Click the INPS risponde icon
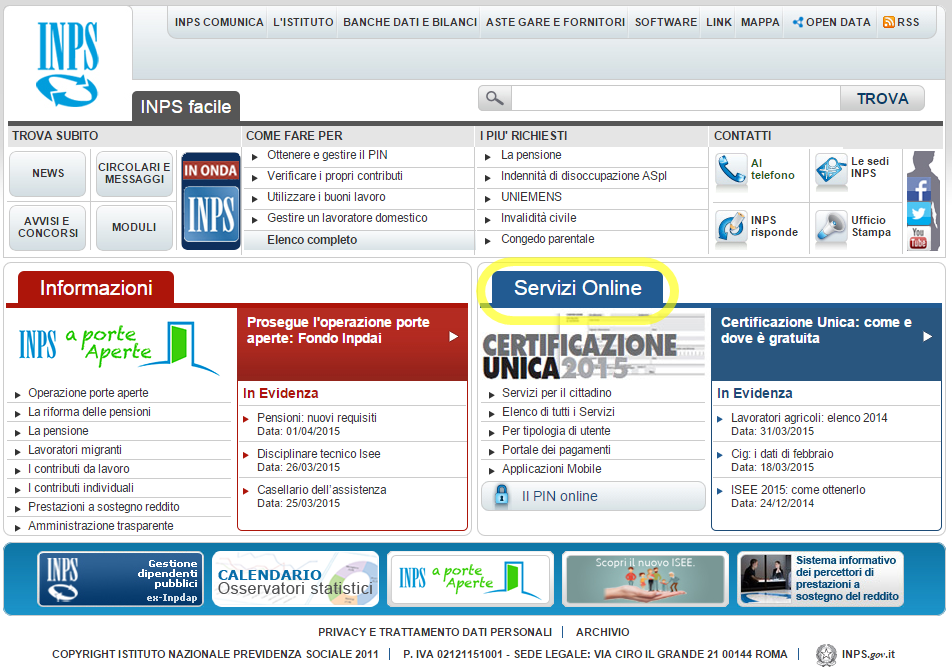Screen dimensions: 952x669 731,226
